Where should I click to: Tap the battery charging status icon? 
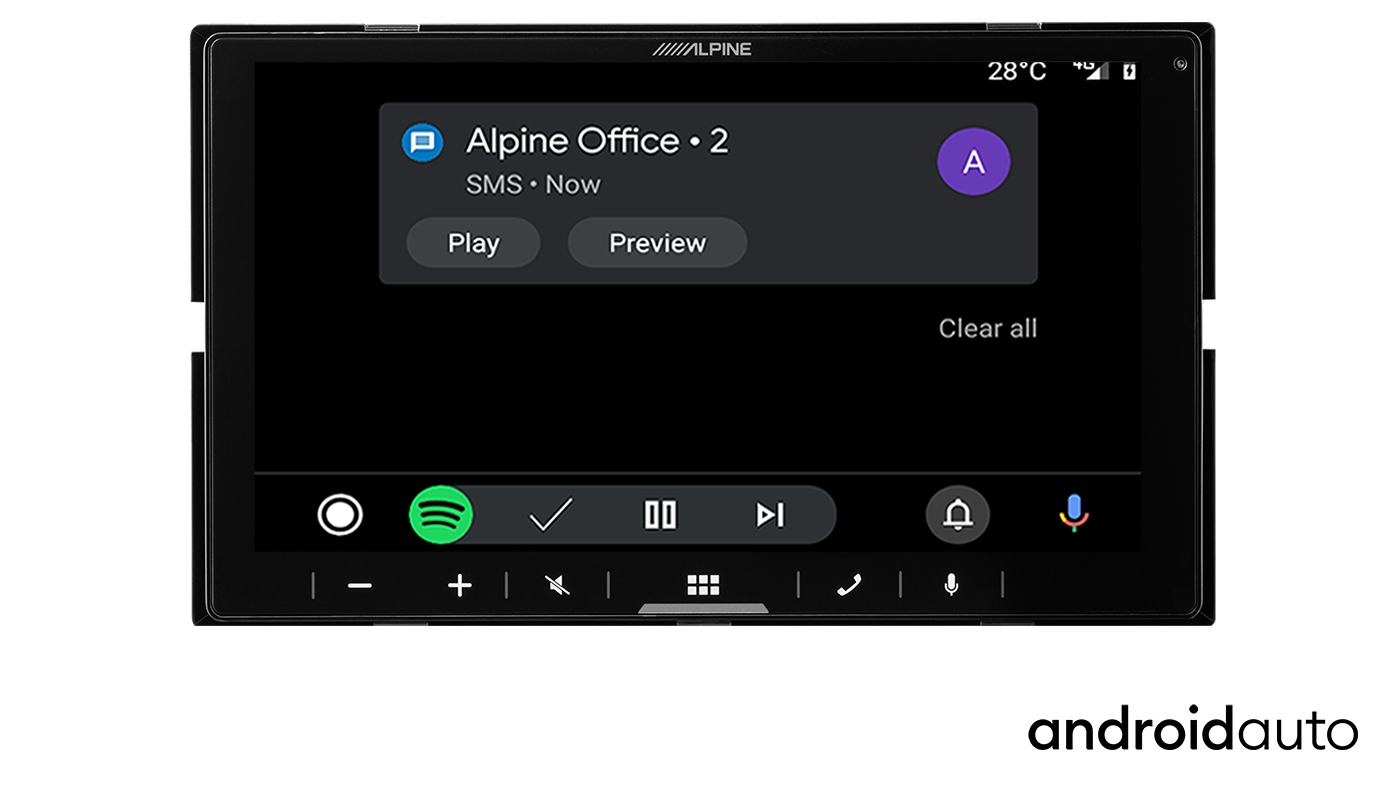tap(1129, 71)
